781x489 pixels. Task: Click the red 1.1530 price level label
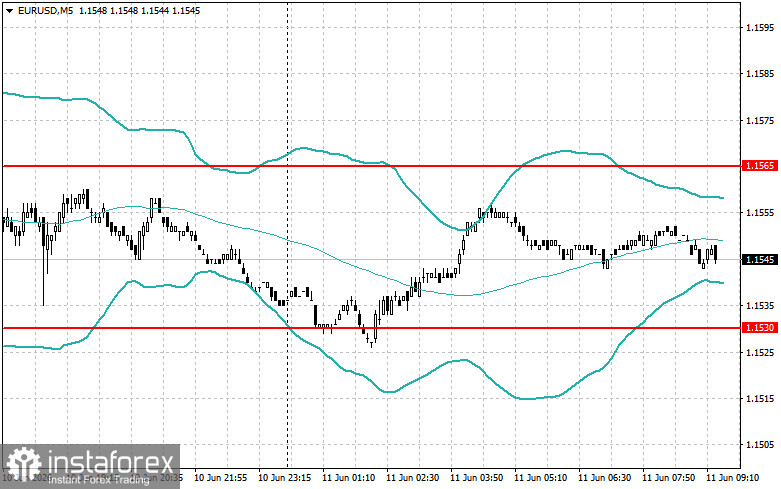coord(760,328)
